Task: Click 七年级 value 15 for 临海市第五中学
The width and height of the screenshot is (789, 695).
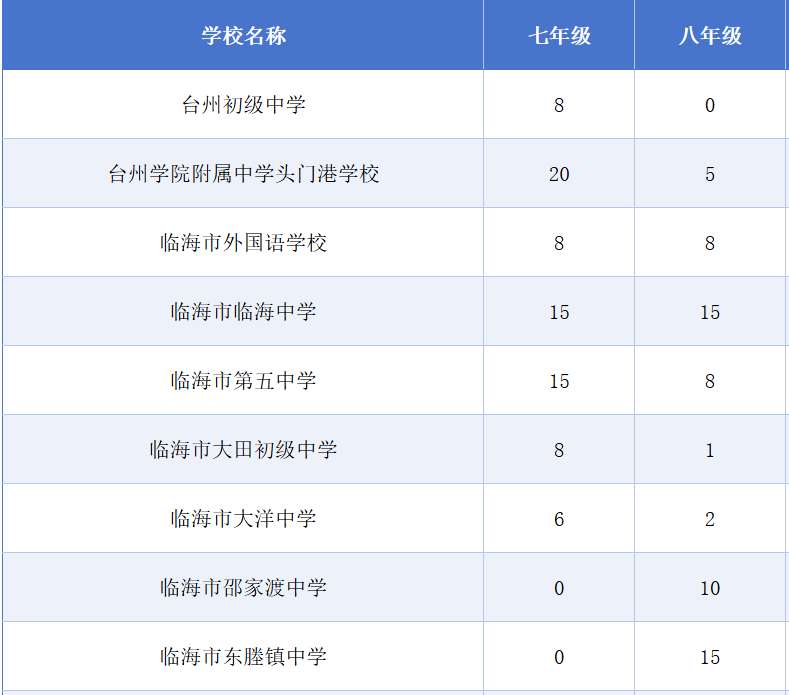Action: click(559, 380)
